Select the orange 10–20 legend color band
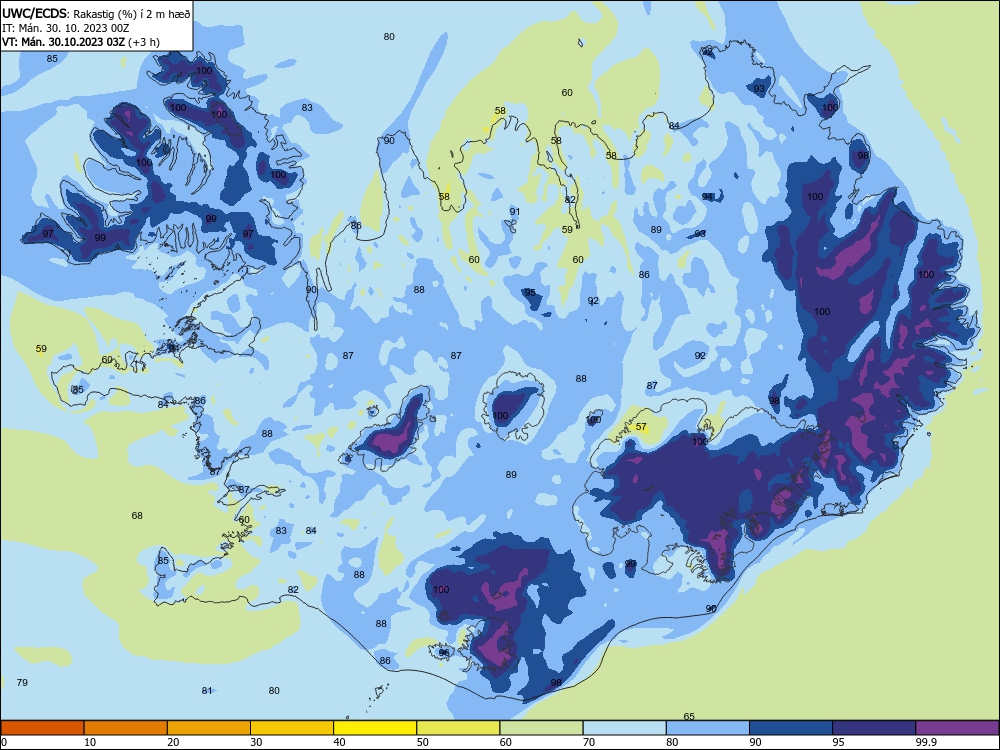 126,728
